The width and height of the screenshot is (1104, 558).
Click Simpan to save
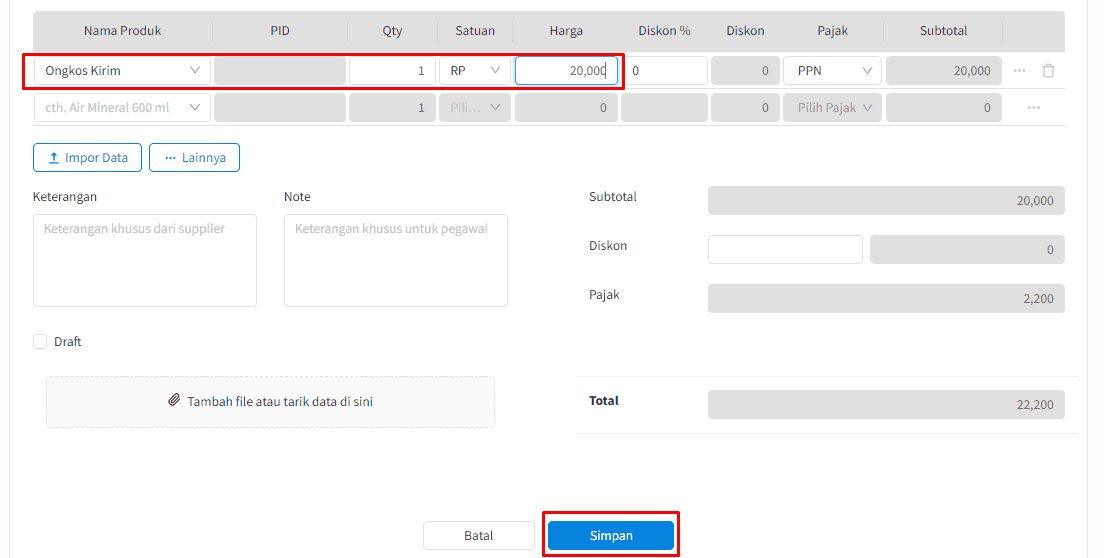tap(610, 535)
